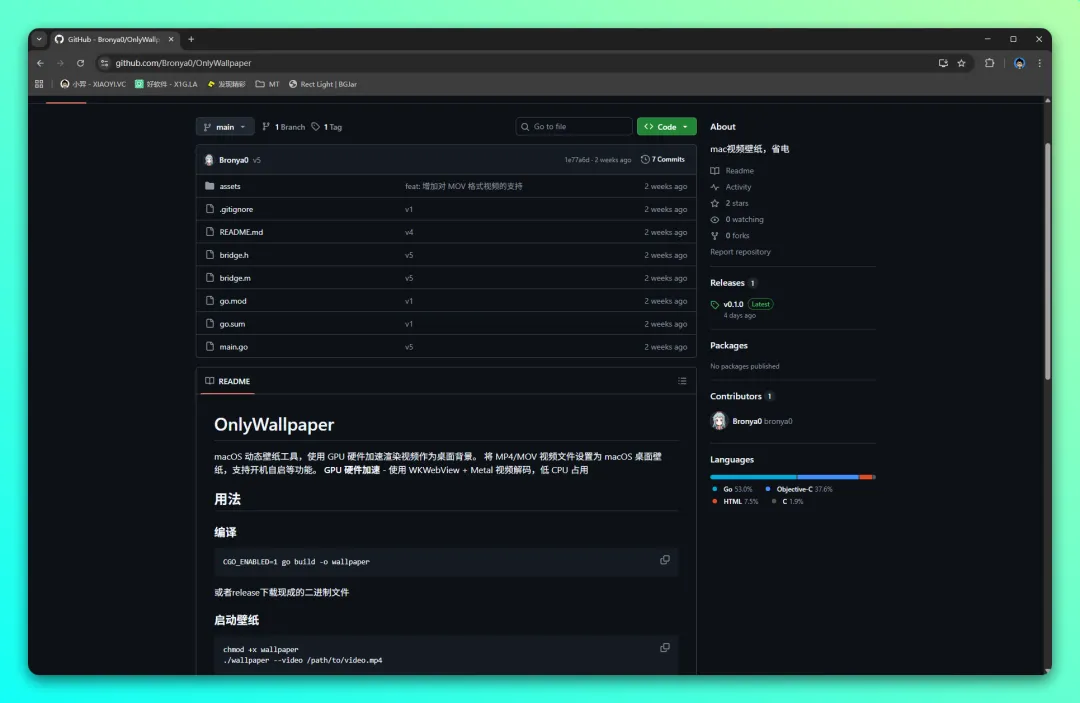This screenshot has height=703, width=1080.
Task: Click the Bronya0 contributor avatar
Action: 718,421
